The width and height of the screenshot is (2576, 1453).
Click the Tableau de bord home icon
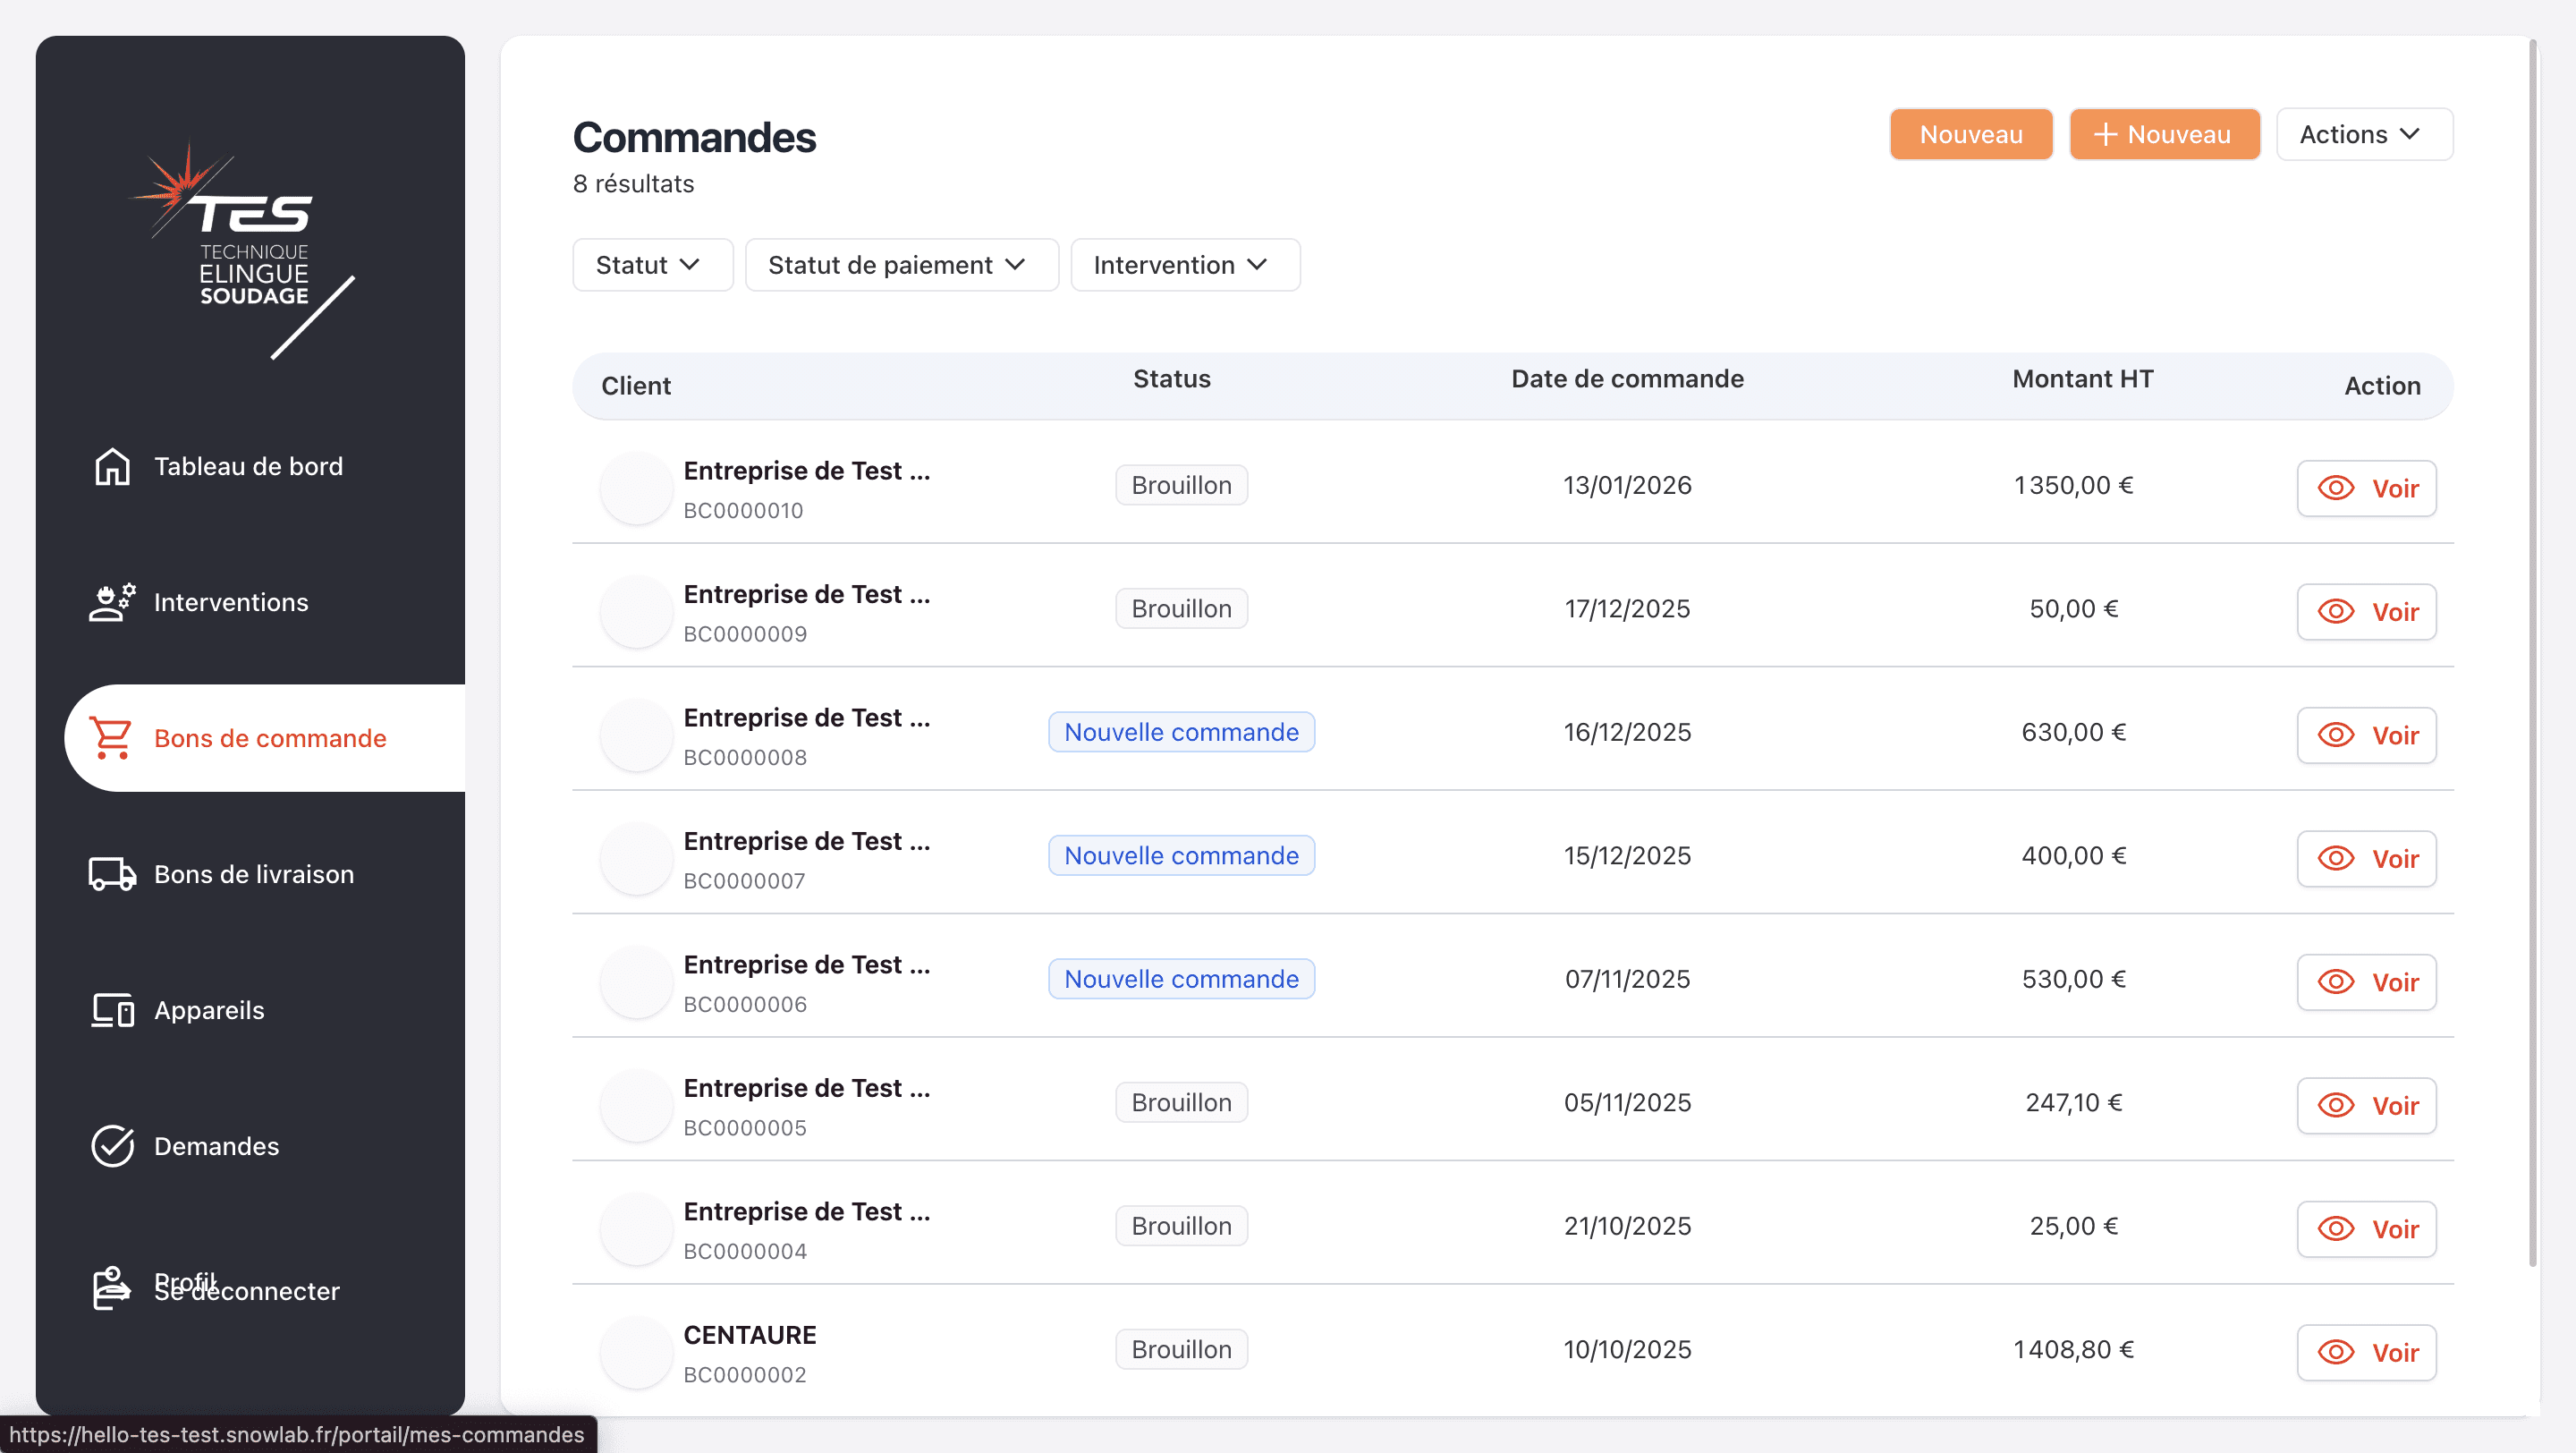click(112, 466)
